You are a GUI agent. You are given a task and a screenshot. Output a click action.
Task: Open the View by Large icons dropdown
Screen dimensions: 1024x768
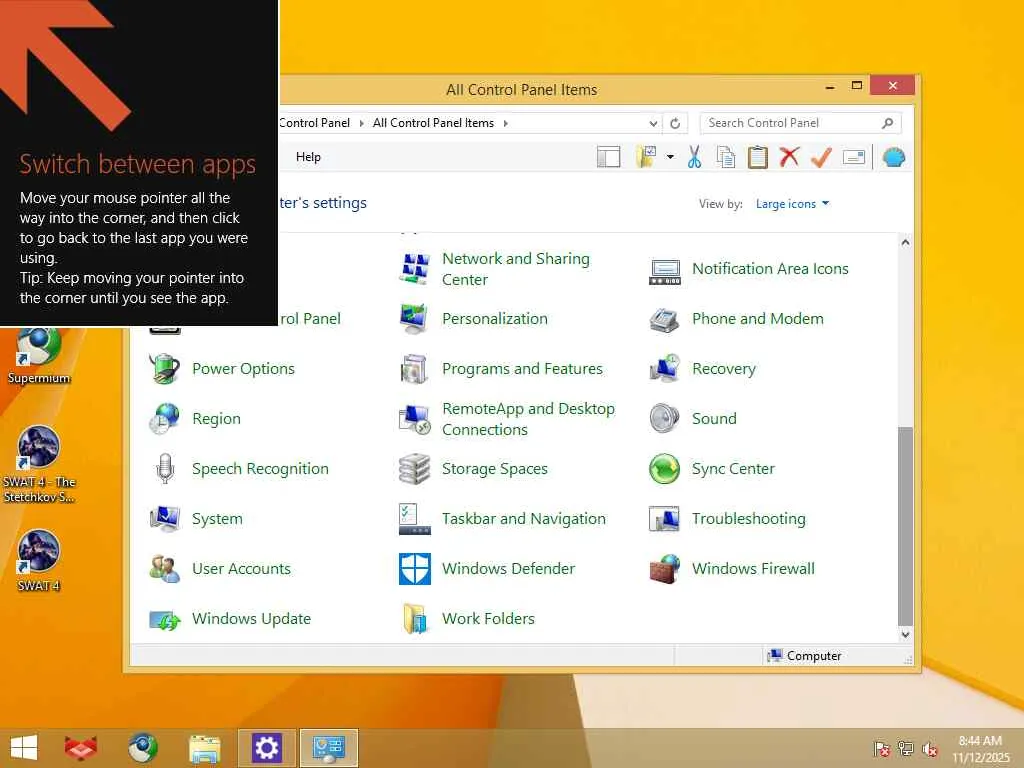(792, 204)
